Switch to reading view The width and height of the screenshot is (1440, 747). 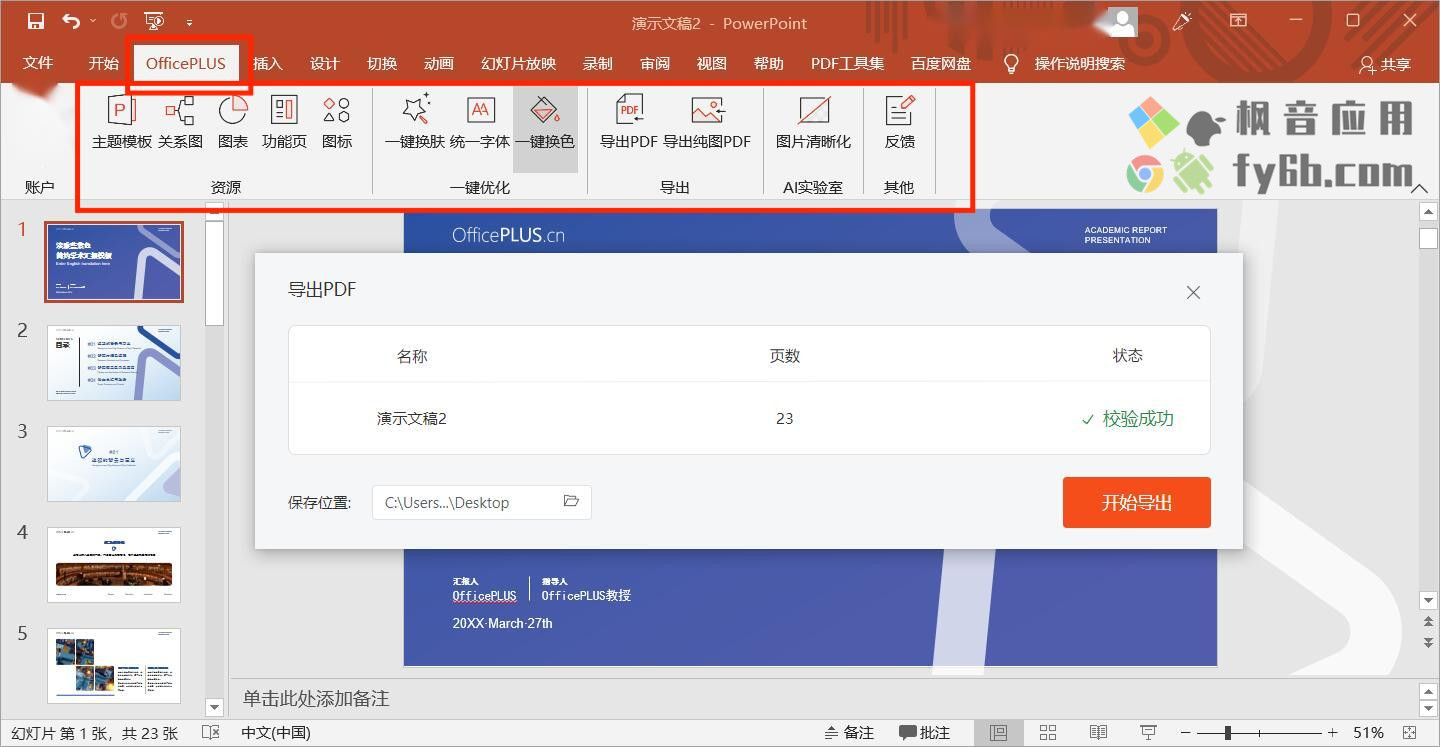pos(1098,733)
